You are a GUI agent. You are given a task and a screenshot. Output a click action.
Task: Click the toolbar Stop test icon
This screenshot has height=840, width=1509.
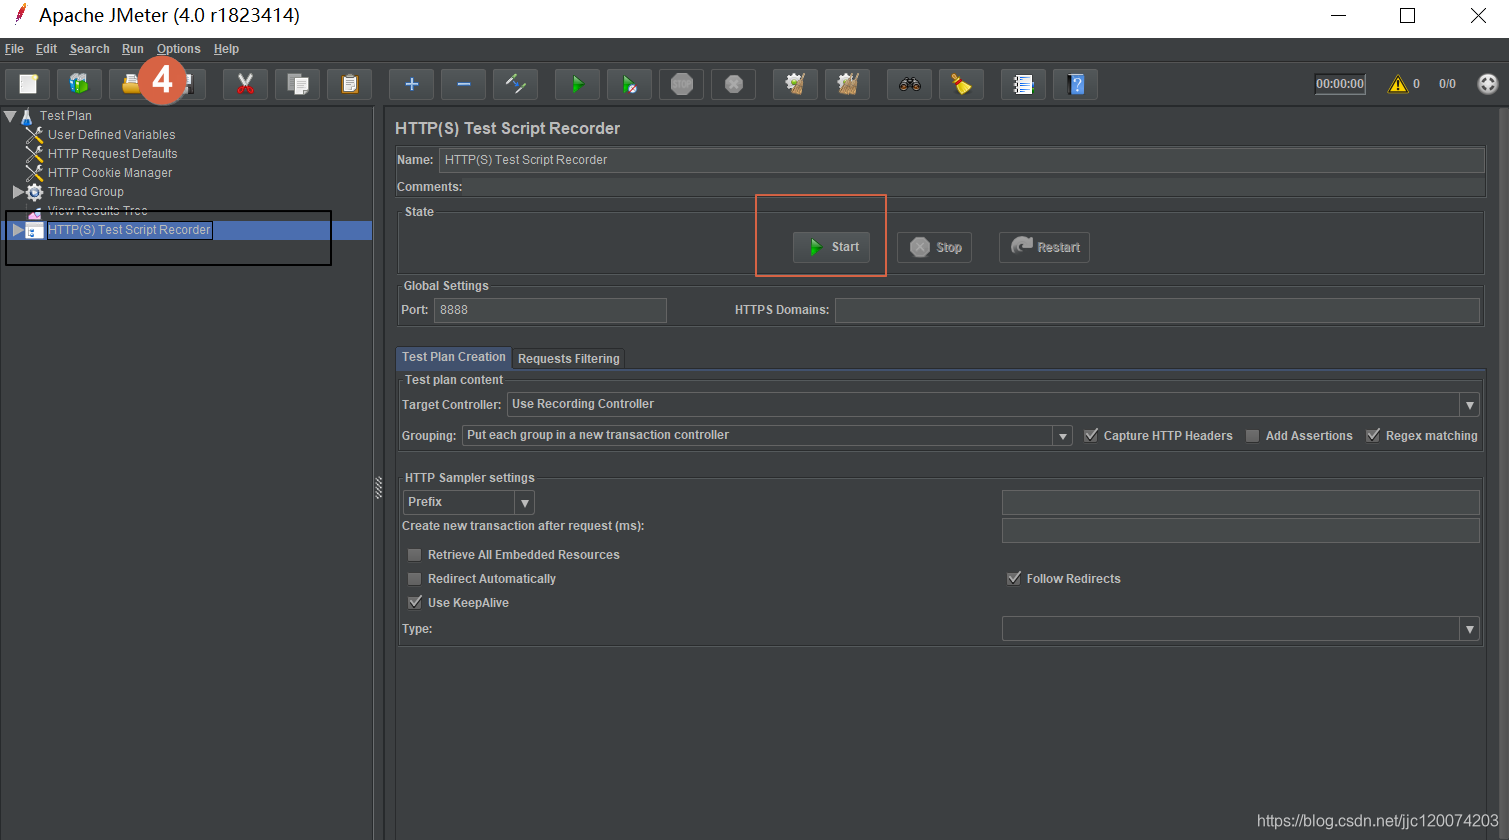[x=682, y=84]
